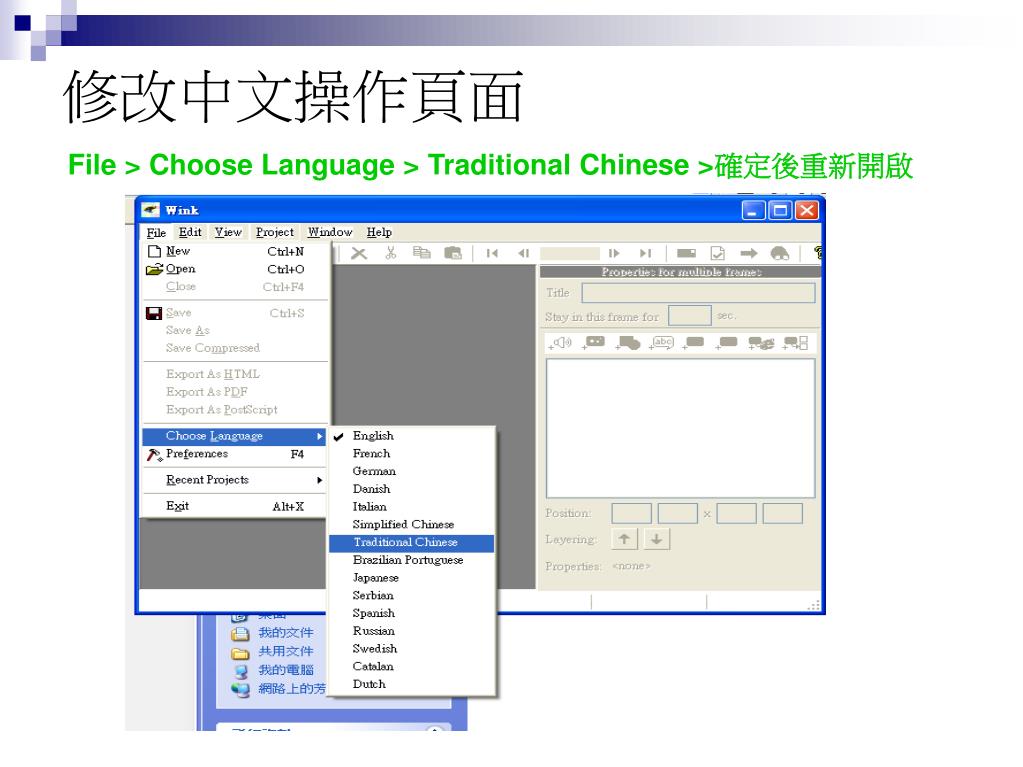Click the add callout group icon (seventh in properties row)
This screenshot has height=767, width=1023.
(761, 343)
